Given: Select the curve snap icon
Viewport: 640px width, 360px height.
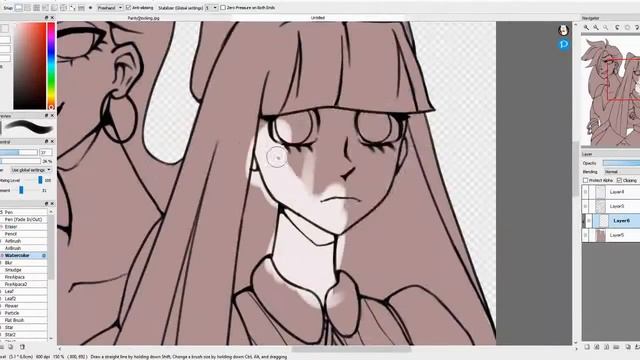Looking at the screenshot, I should 73,7.
